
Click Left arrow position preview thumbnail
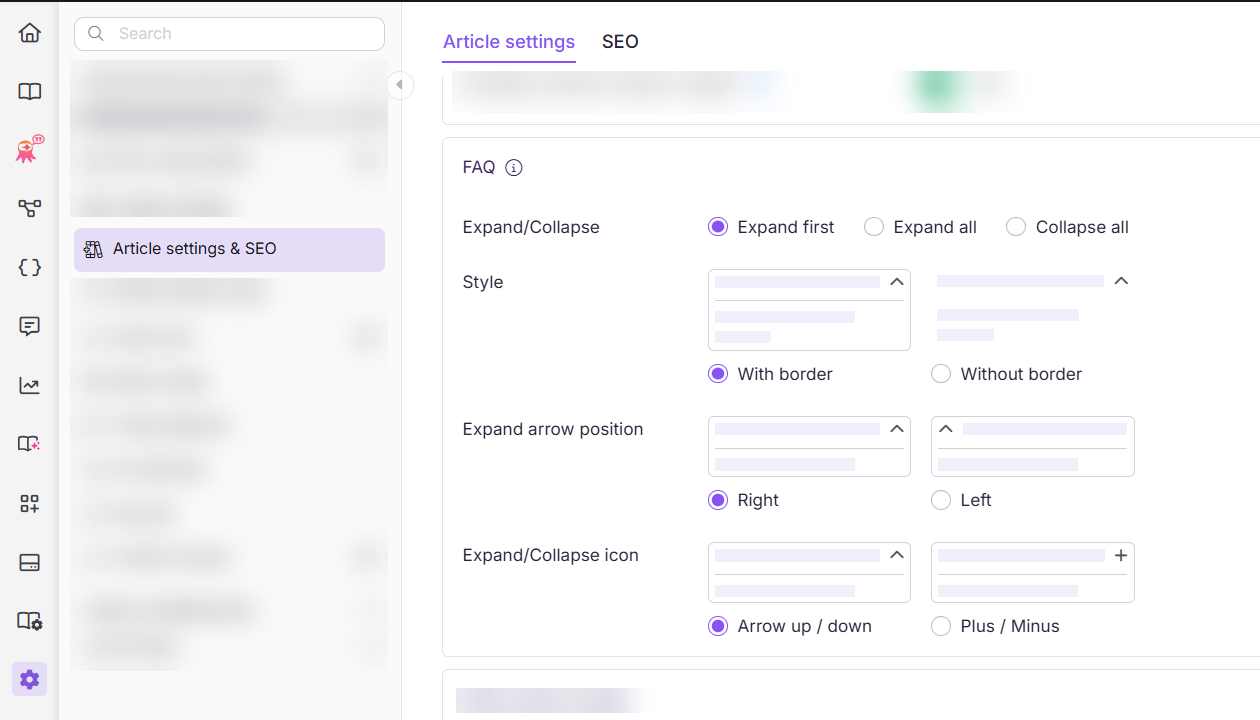[1033, 447]
